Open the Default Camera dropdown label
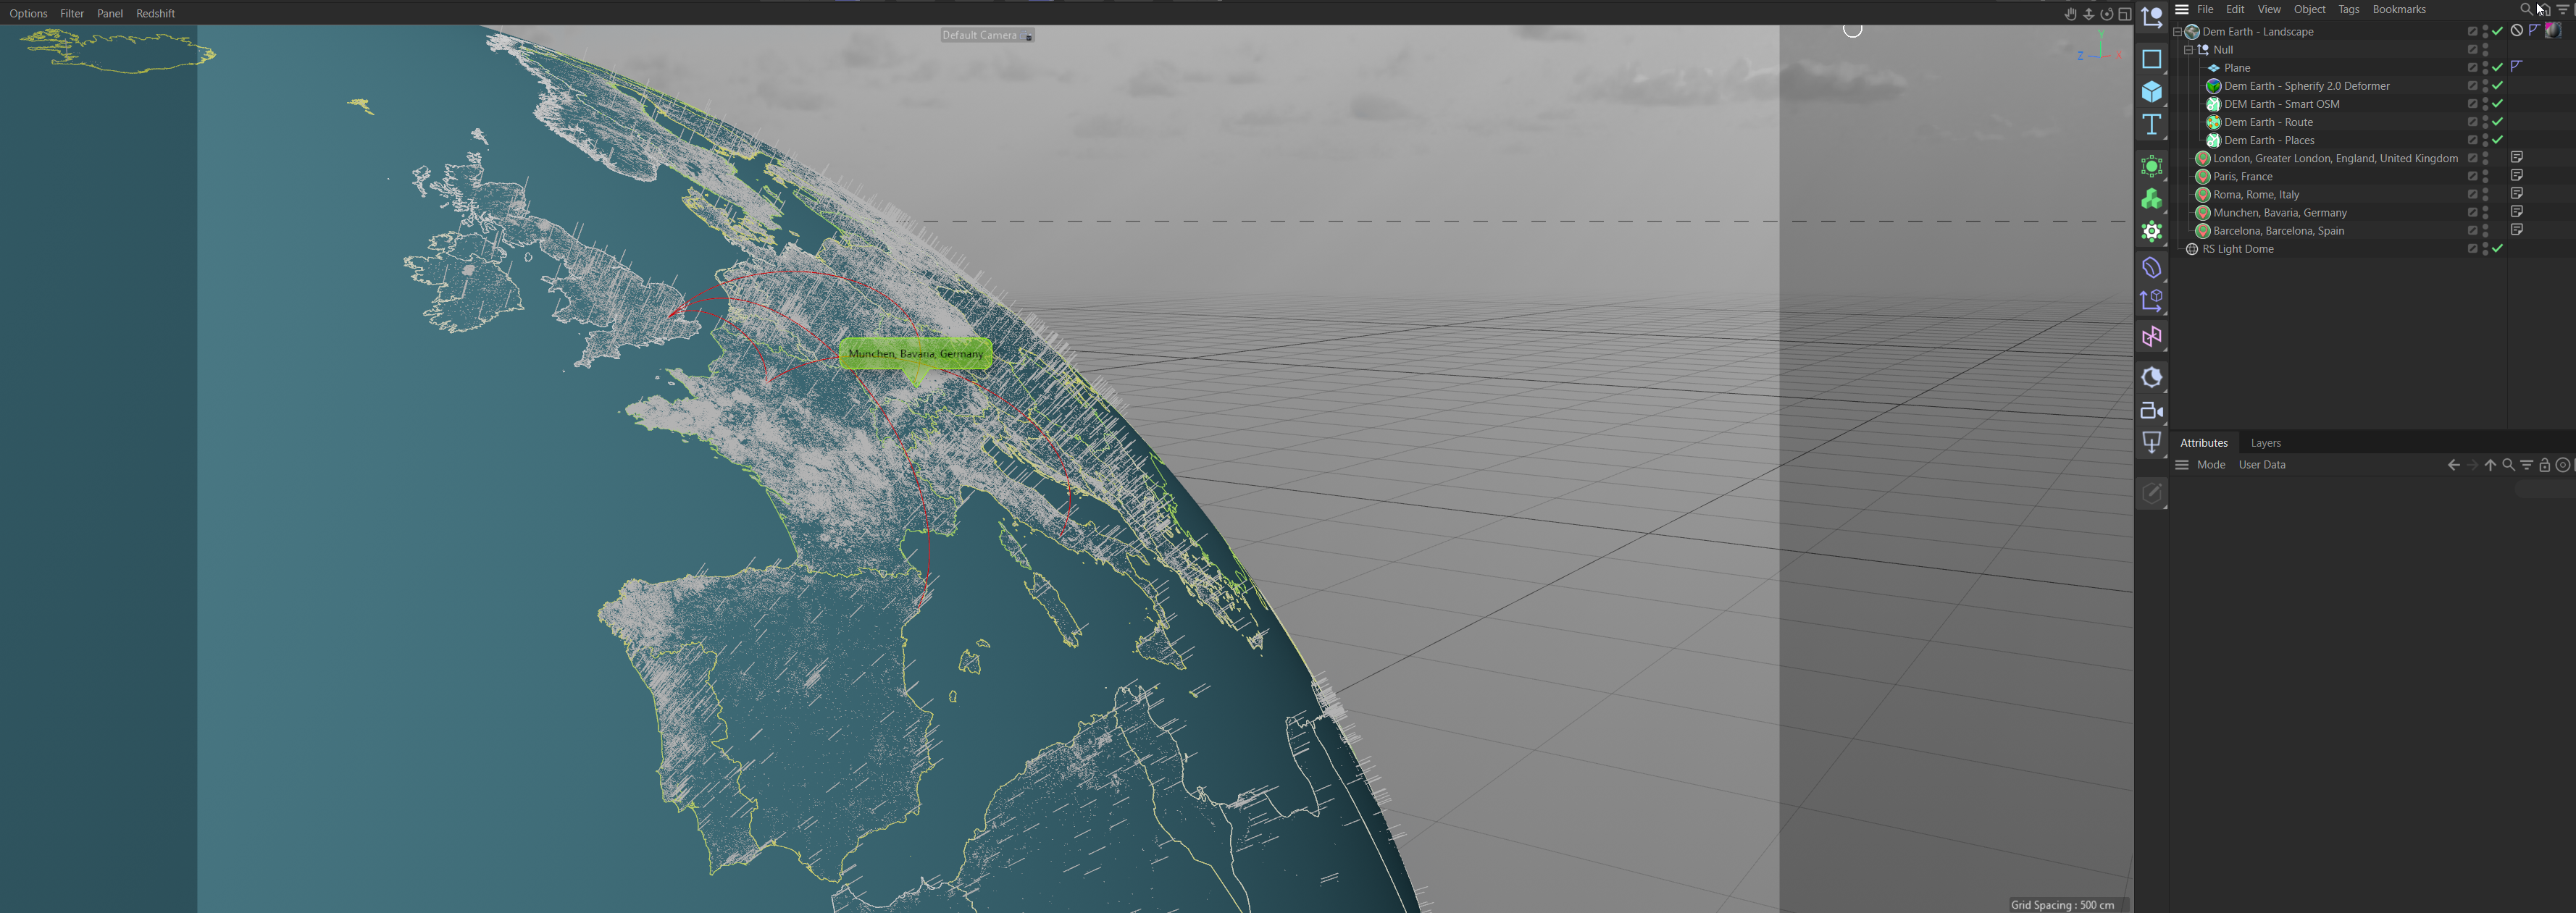This screenshot has height=913, width=2576. [x=979, y=35]
